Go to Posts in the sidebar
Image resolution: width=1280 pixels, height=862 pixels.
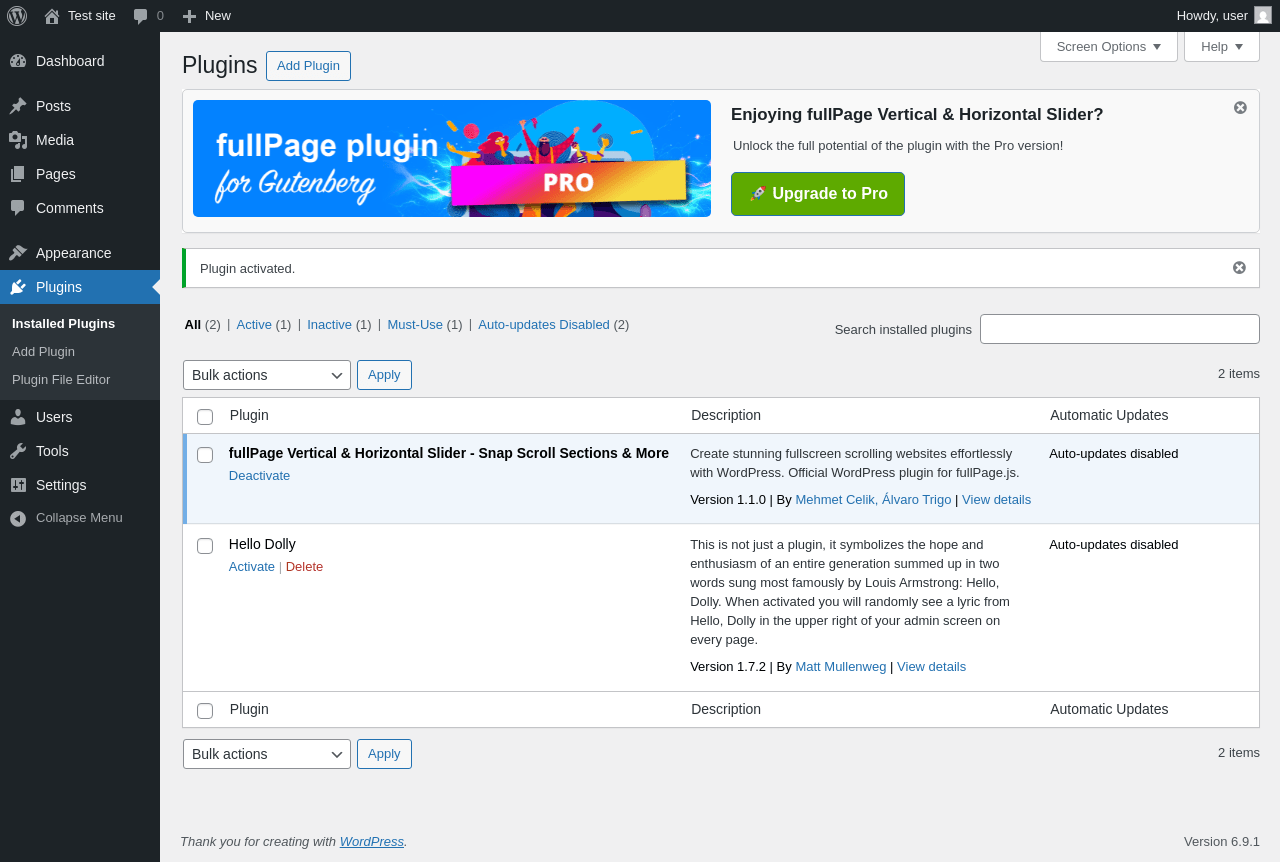pos(80,106)
